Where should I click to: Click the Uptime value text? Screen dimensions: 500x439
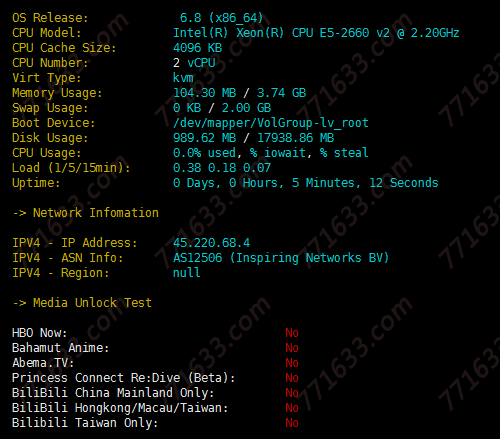point(306,183)
